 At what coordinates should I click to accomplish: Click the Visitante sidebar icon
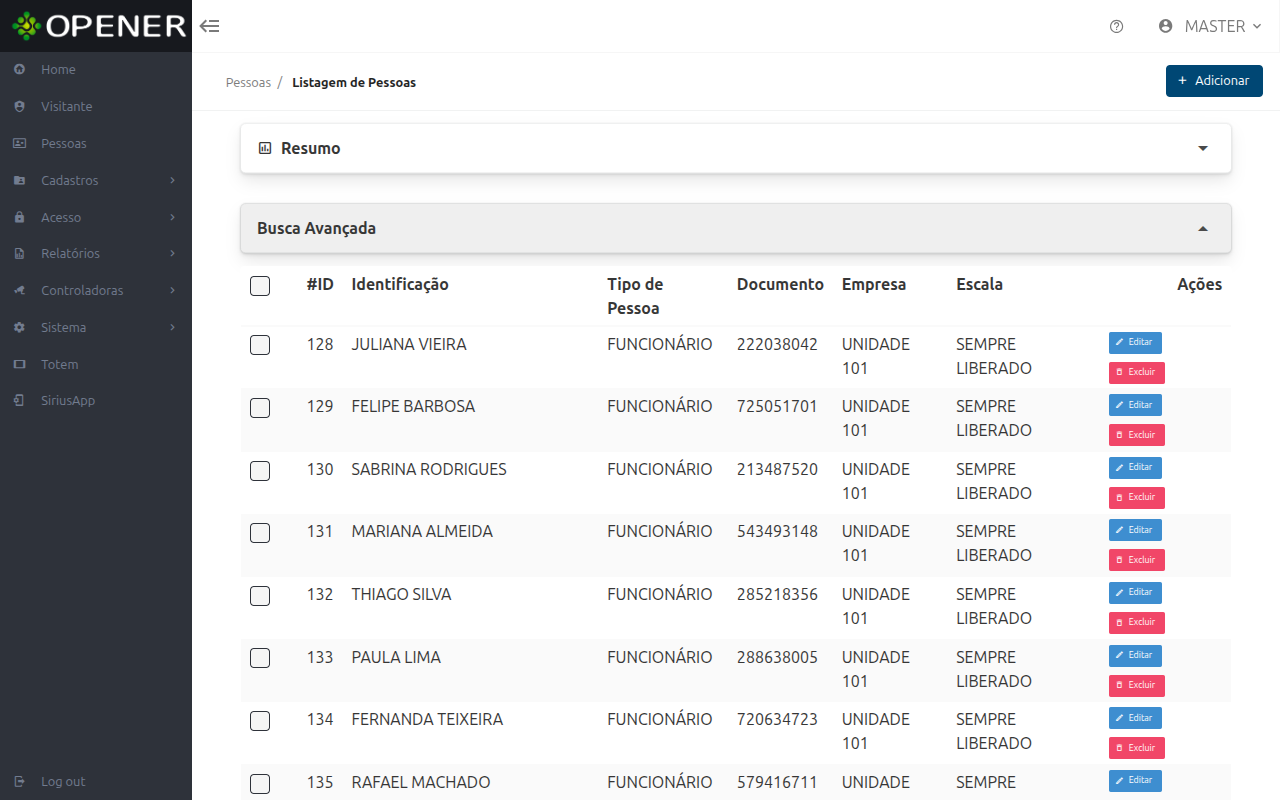pyautogui.click(x=19, y=106)
